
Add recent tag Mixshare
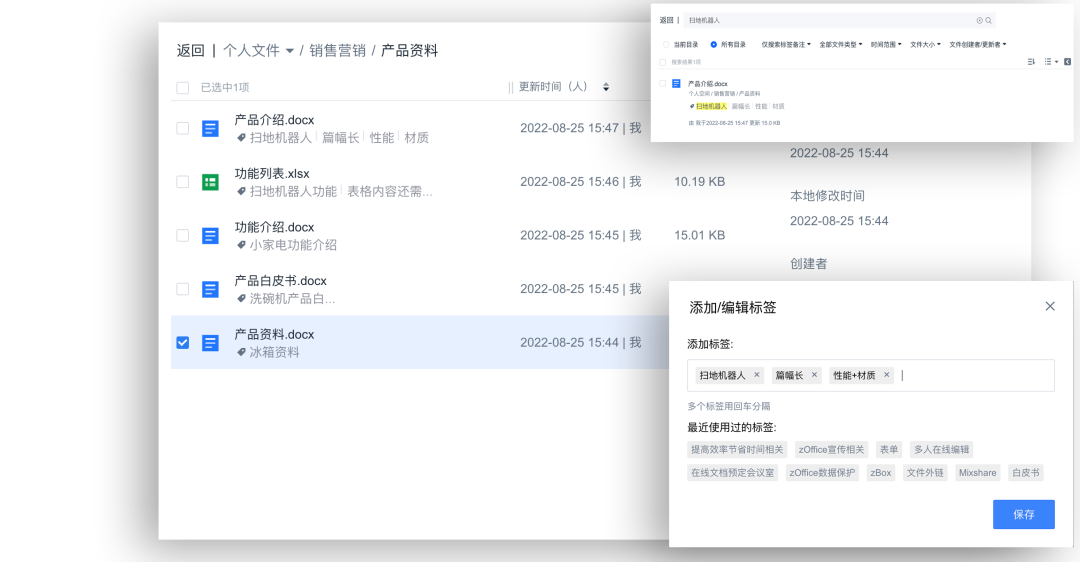(977, 473)
